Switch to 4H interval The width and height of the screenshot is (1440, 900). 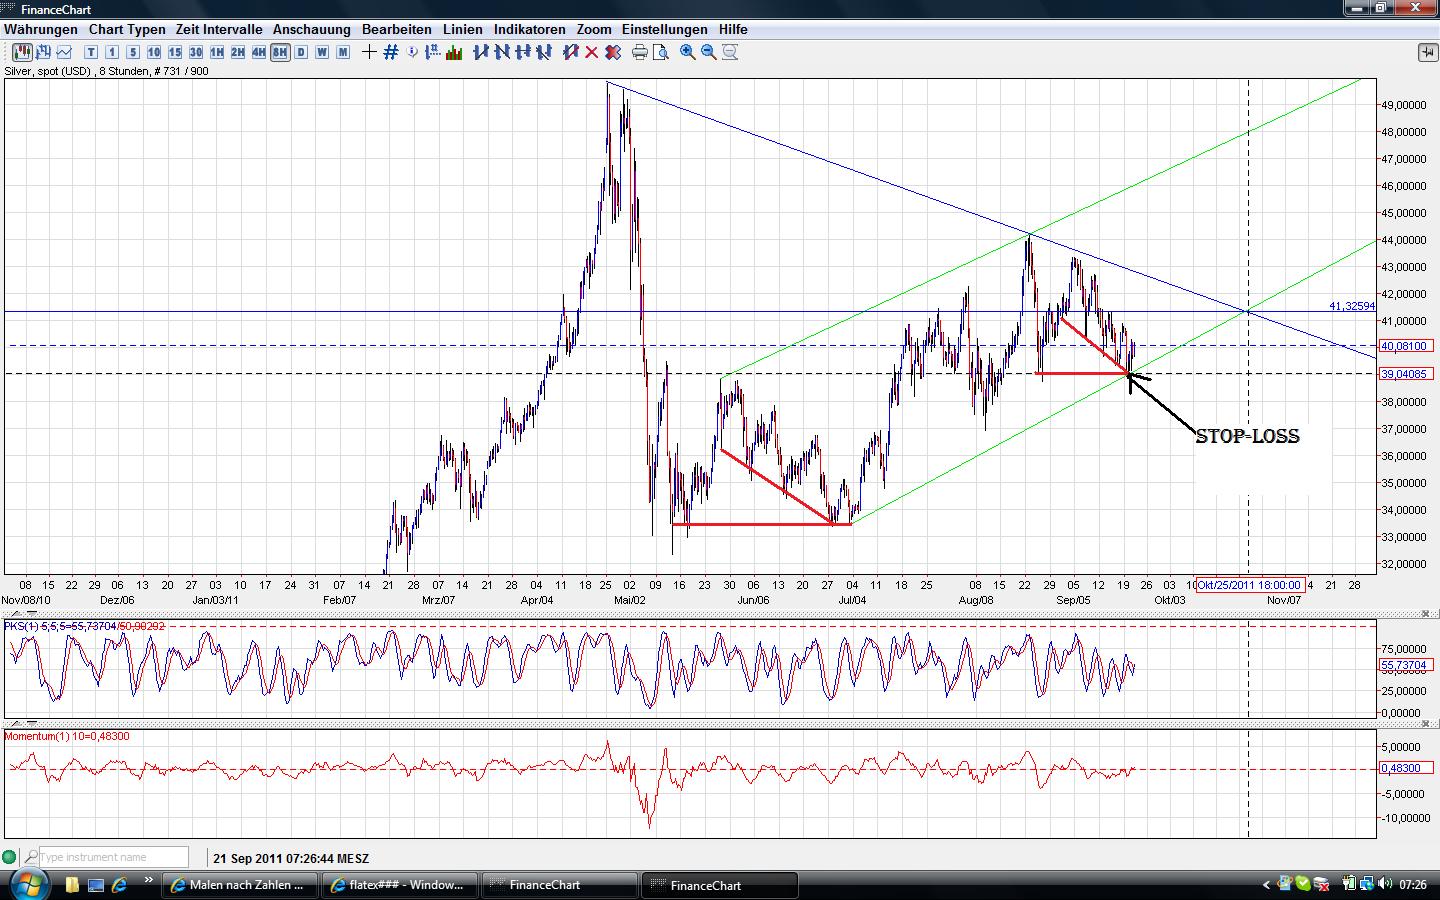(259, 52)
